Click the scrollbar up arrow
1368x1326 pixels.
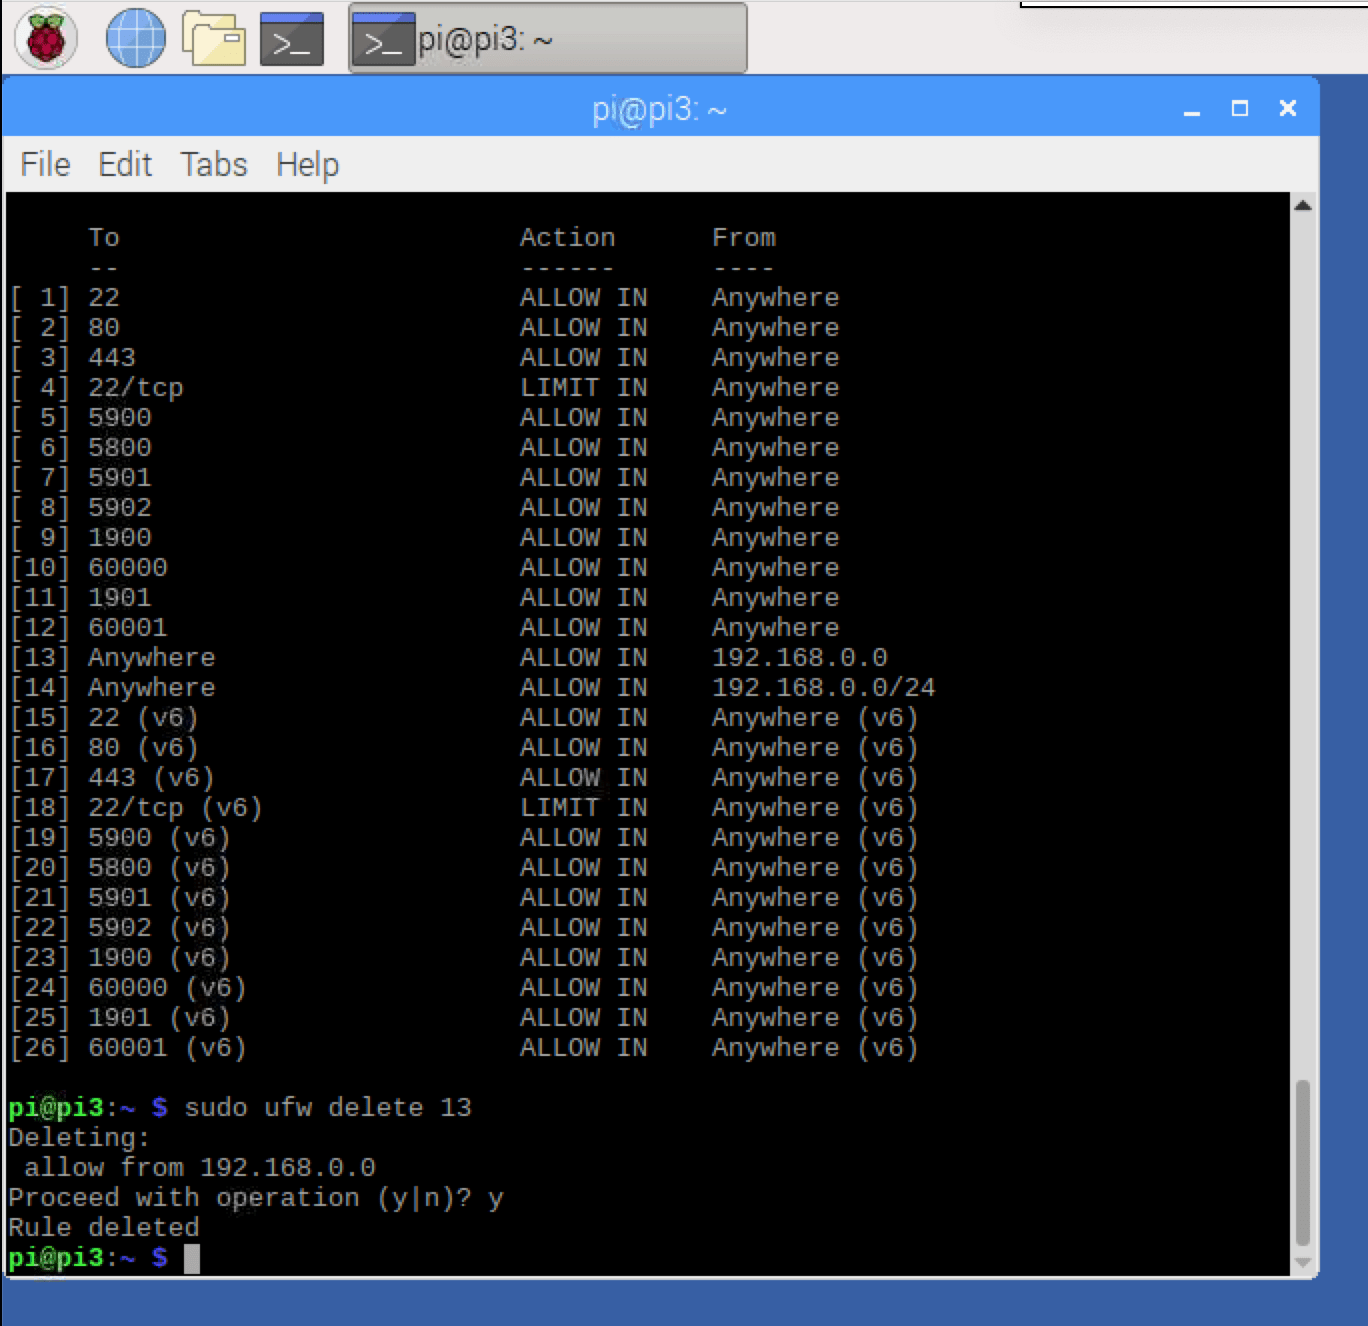[1302, 206]
